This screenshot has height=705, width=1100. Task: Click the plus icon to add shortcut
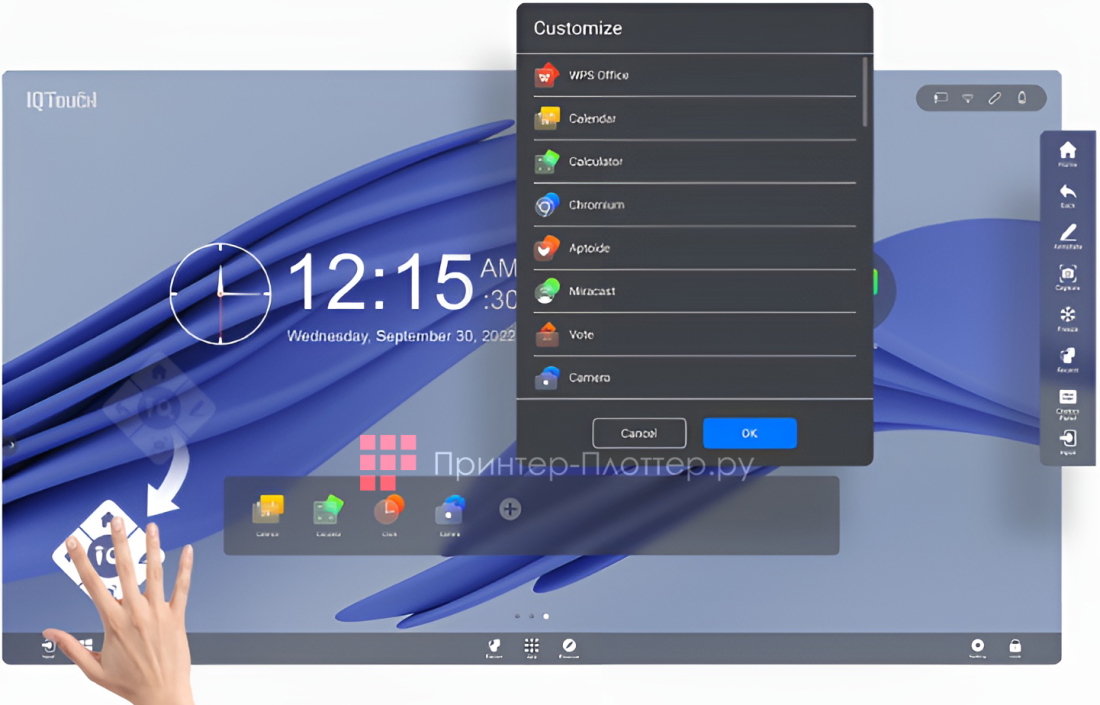coord(510,510)
